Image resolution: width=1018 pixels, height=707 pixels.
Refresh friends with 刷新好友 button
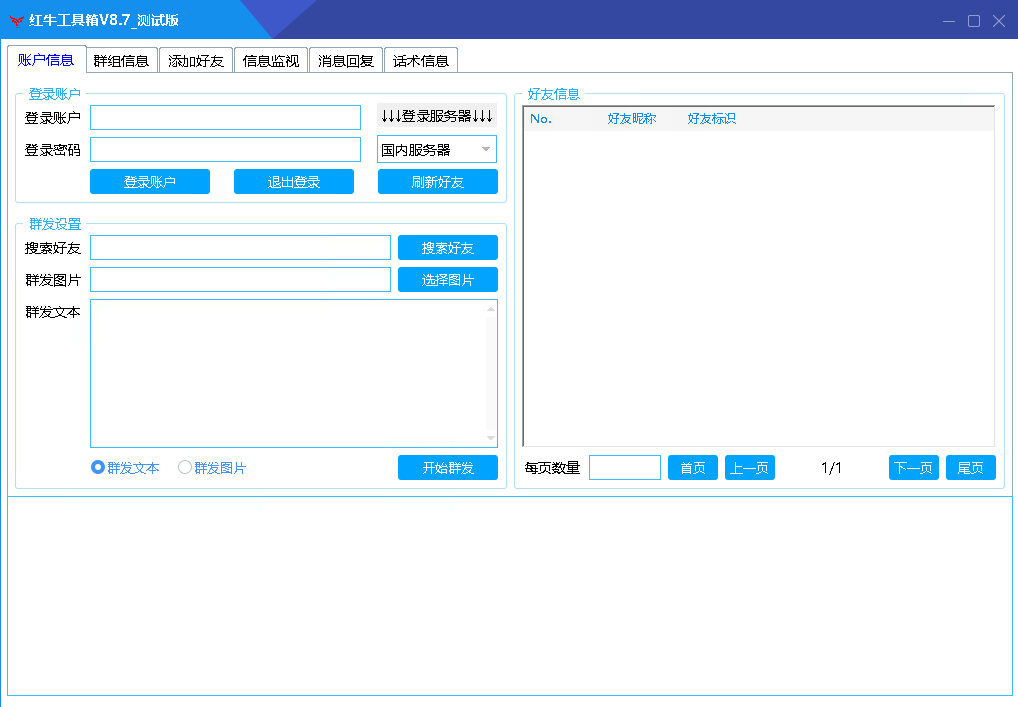[x=437, y=182]
